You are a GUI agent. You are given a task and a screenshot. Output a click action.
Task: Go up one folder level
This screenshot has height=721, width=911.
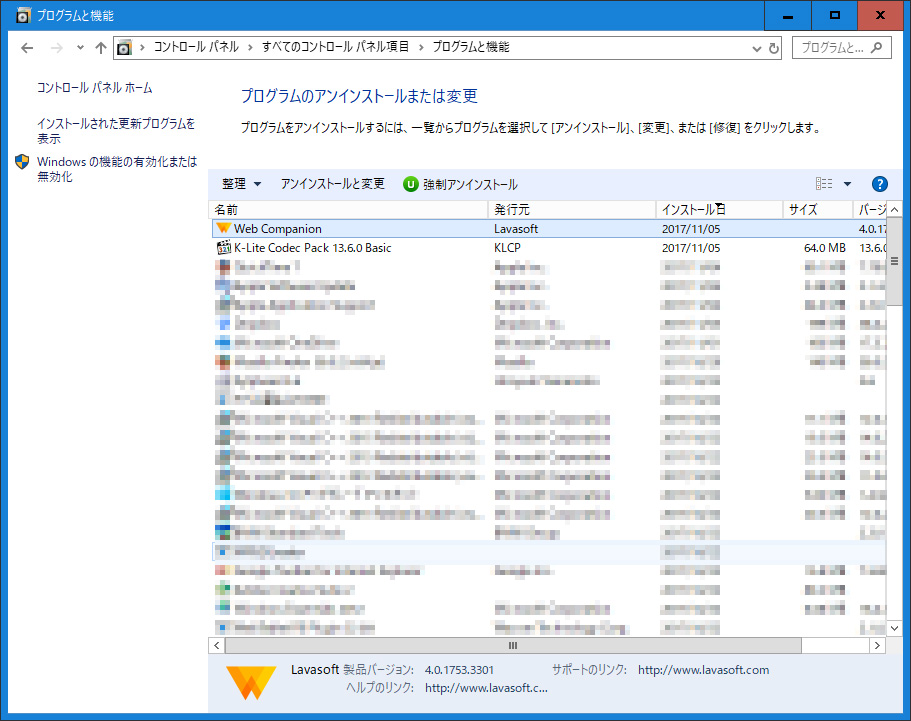[x=101, y=48]
